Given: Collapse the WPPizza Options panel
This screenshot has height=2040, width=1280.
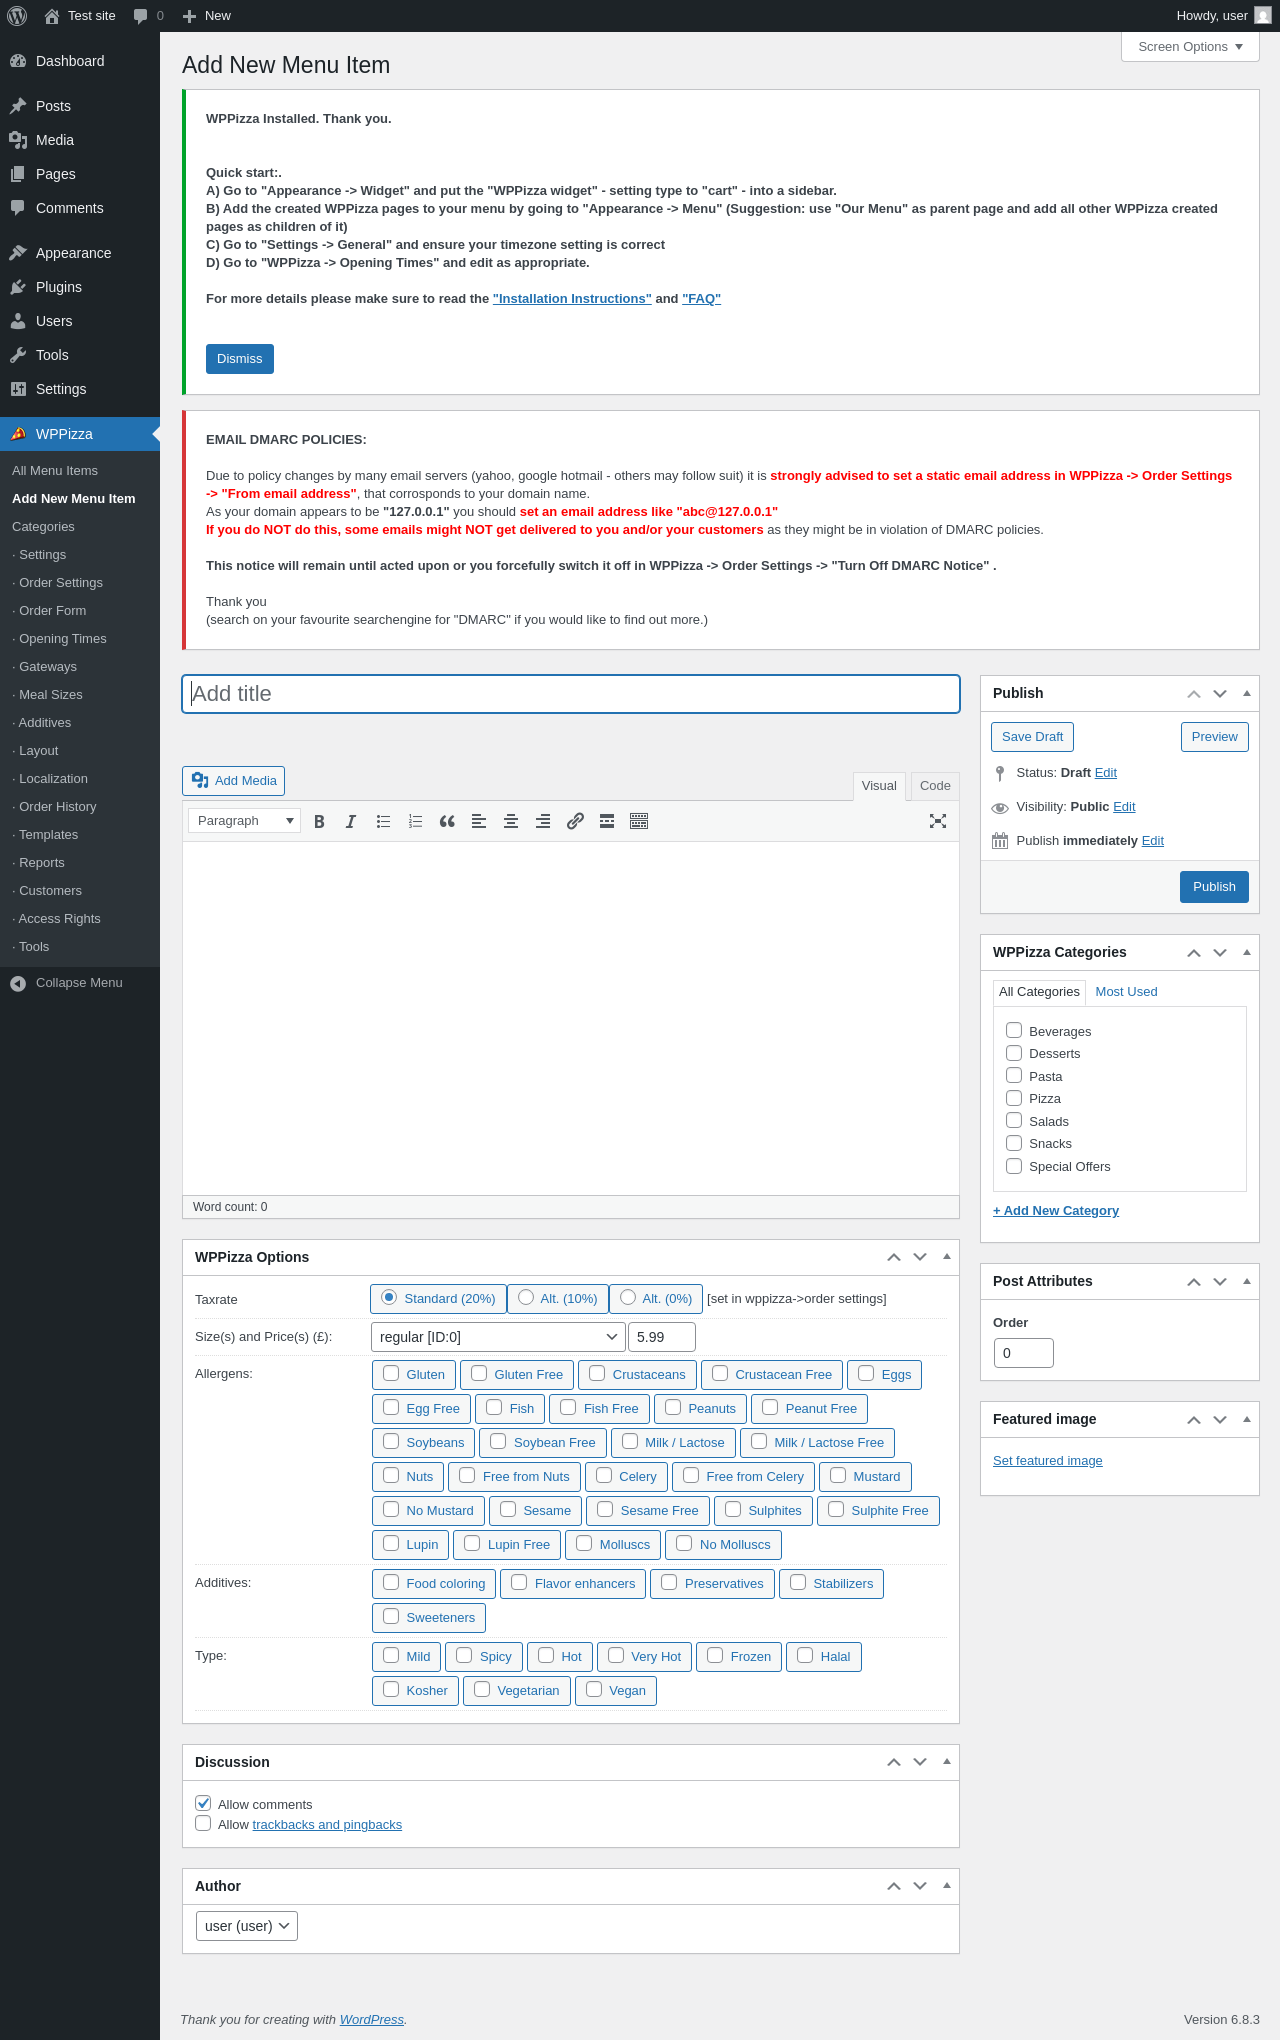Looking at the screenshot, I should tap(947, 1256).
